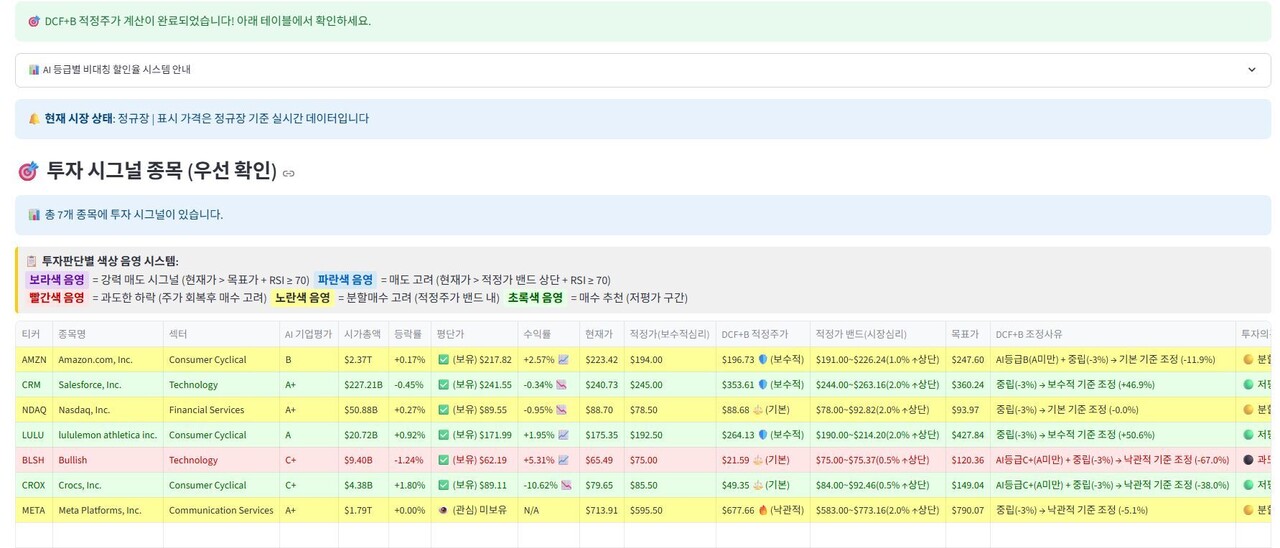This screenshot has height=548, width=1280.
Task: Click the downtrend chart icon in CROX's 수익률 cell
Action: pyautogui.click(x=567, y=485)
